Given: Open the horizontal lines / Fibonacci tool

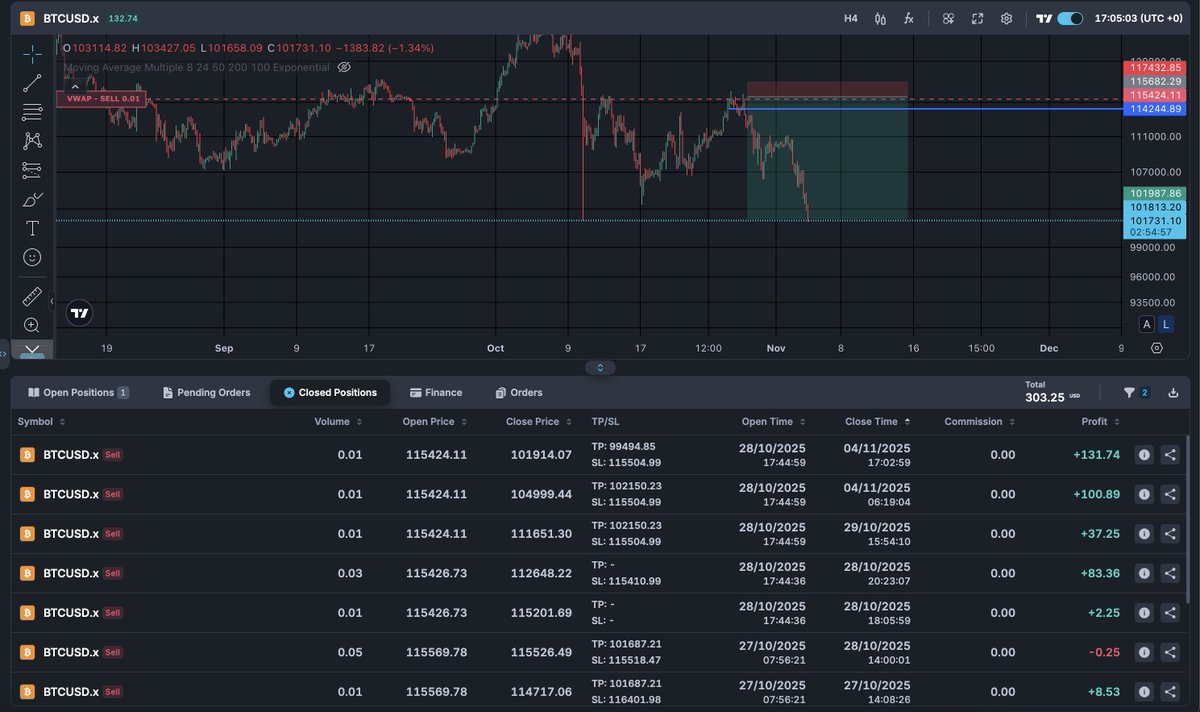Looking at the screenshot, I should tap(32, 112).
